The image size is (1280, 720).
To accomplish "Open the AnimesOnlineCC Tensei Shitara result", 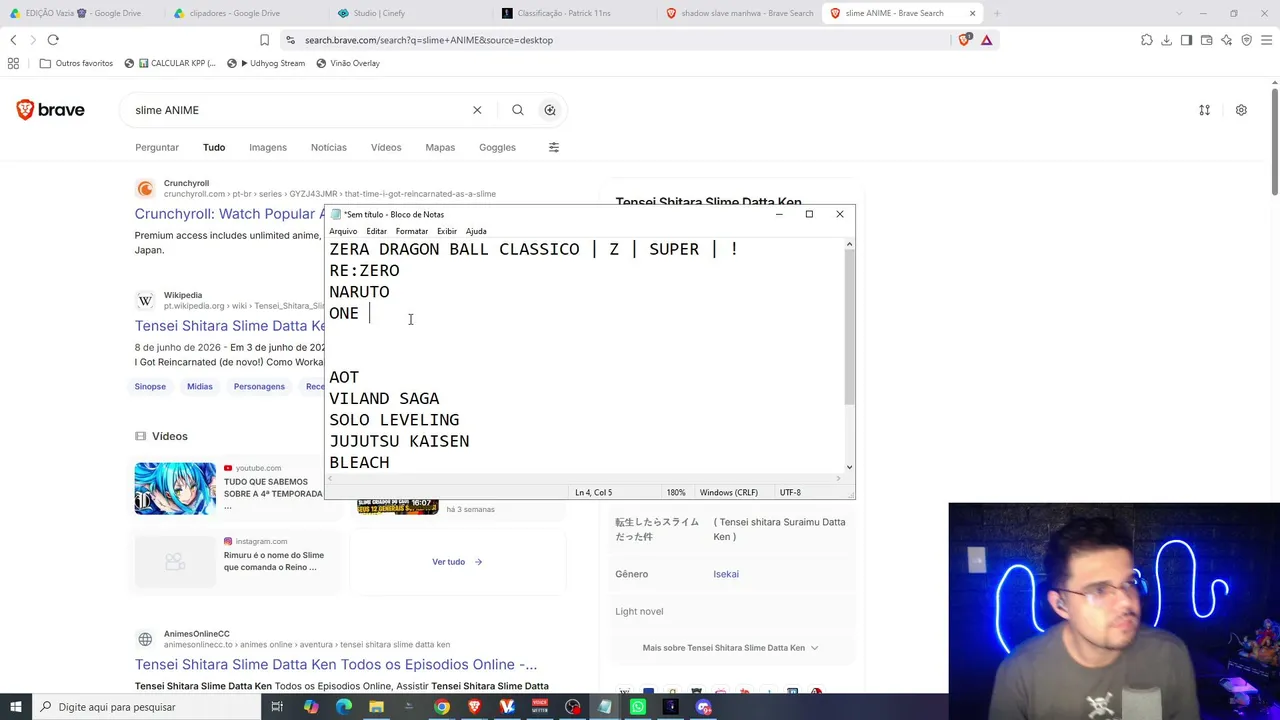I will [336, 664].
